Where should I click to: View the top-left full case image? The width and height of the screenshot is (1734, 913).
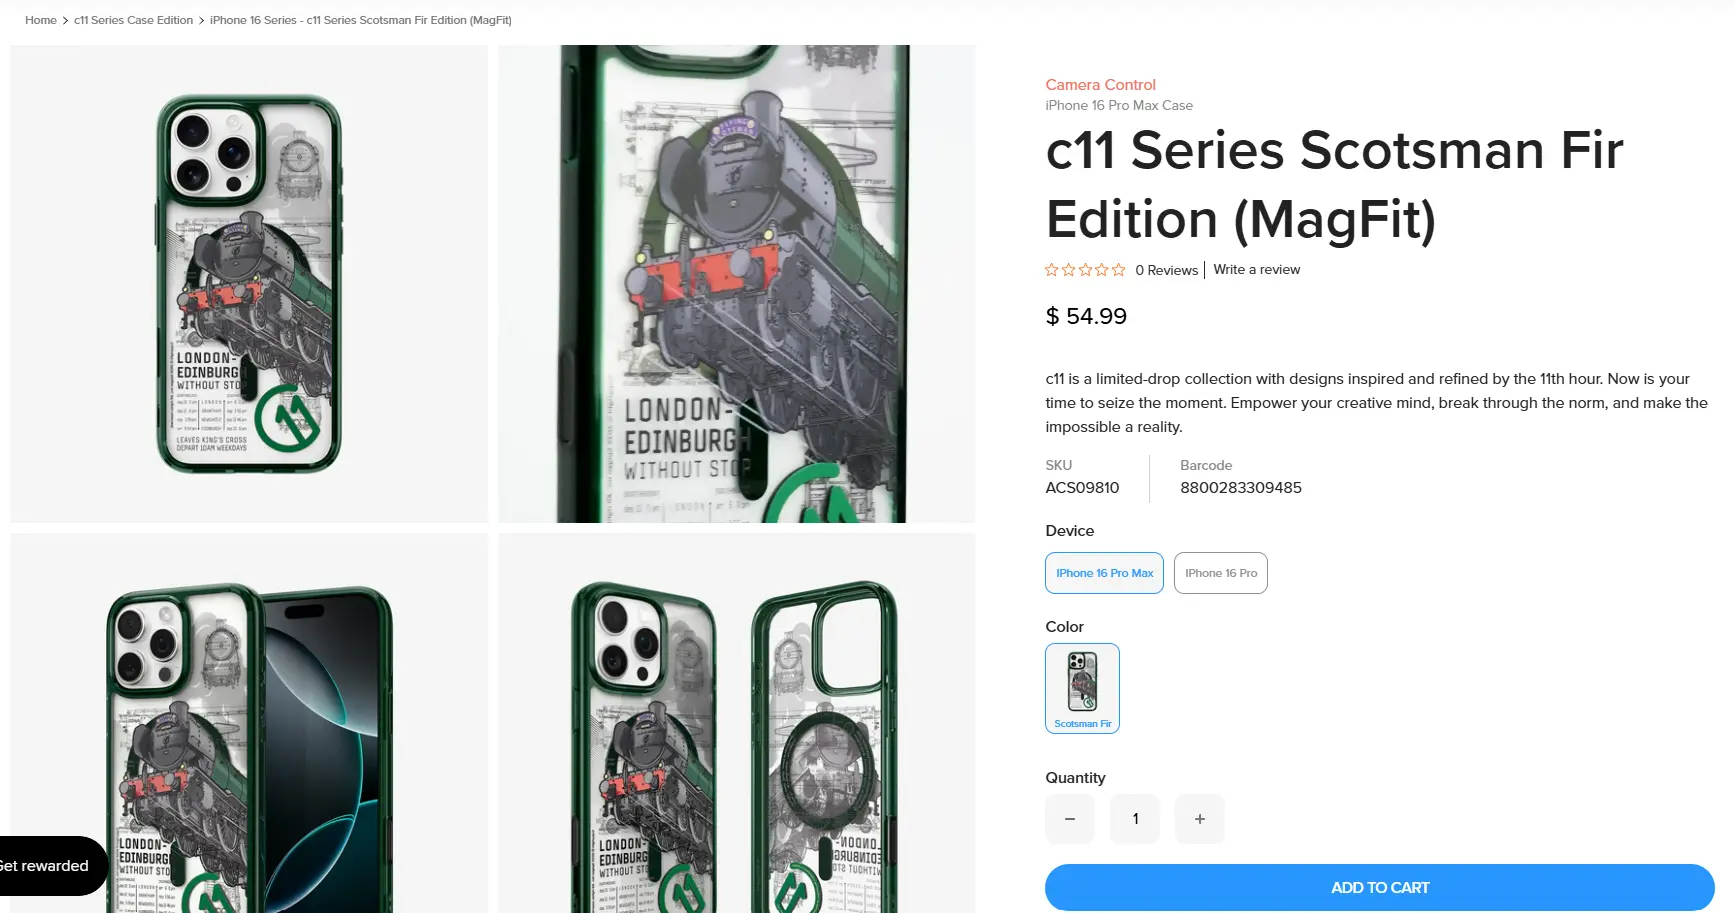(248, 283)
